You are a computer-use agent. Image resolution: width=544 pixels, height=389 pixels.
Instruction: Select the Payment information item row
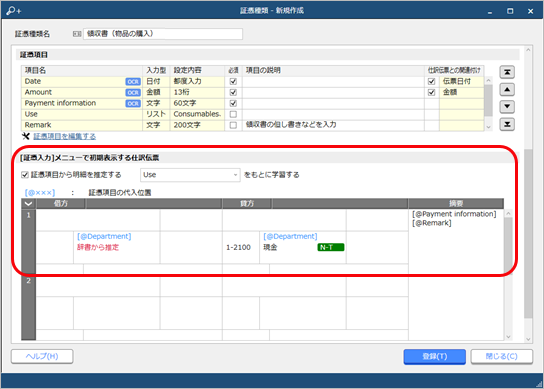coord(252,103)
